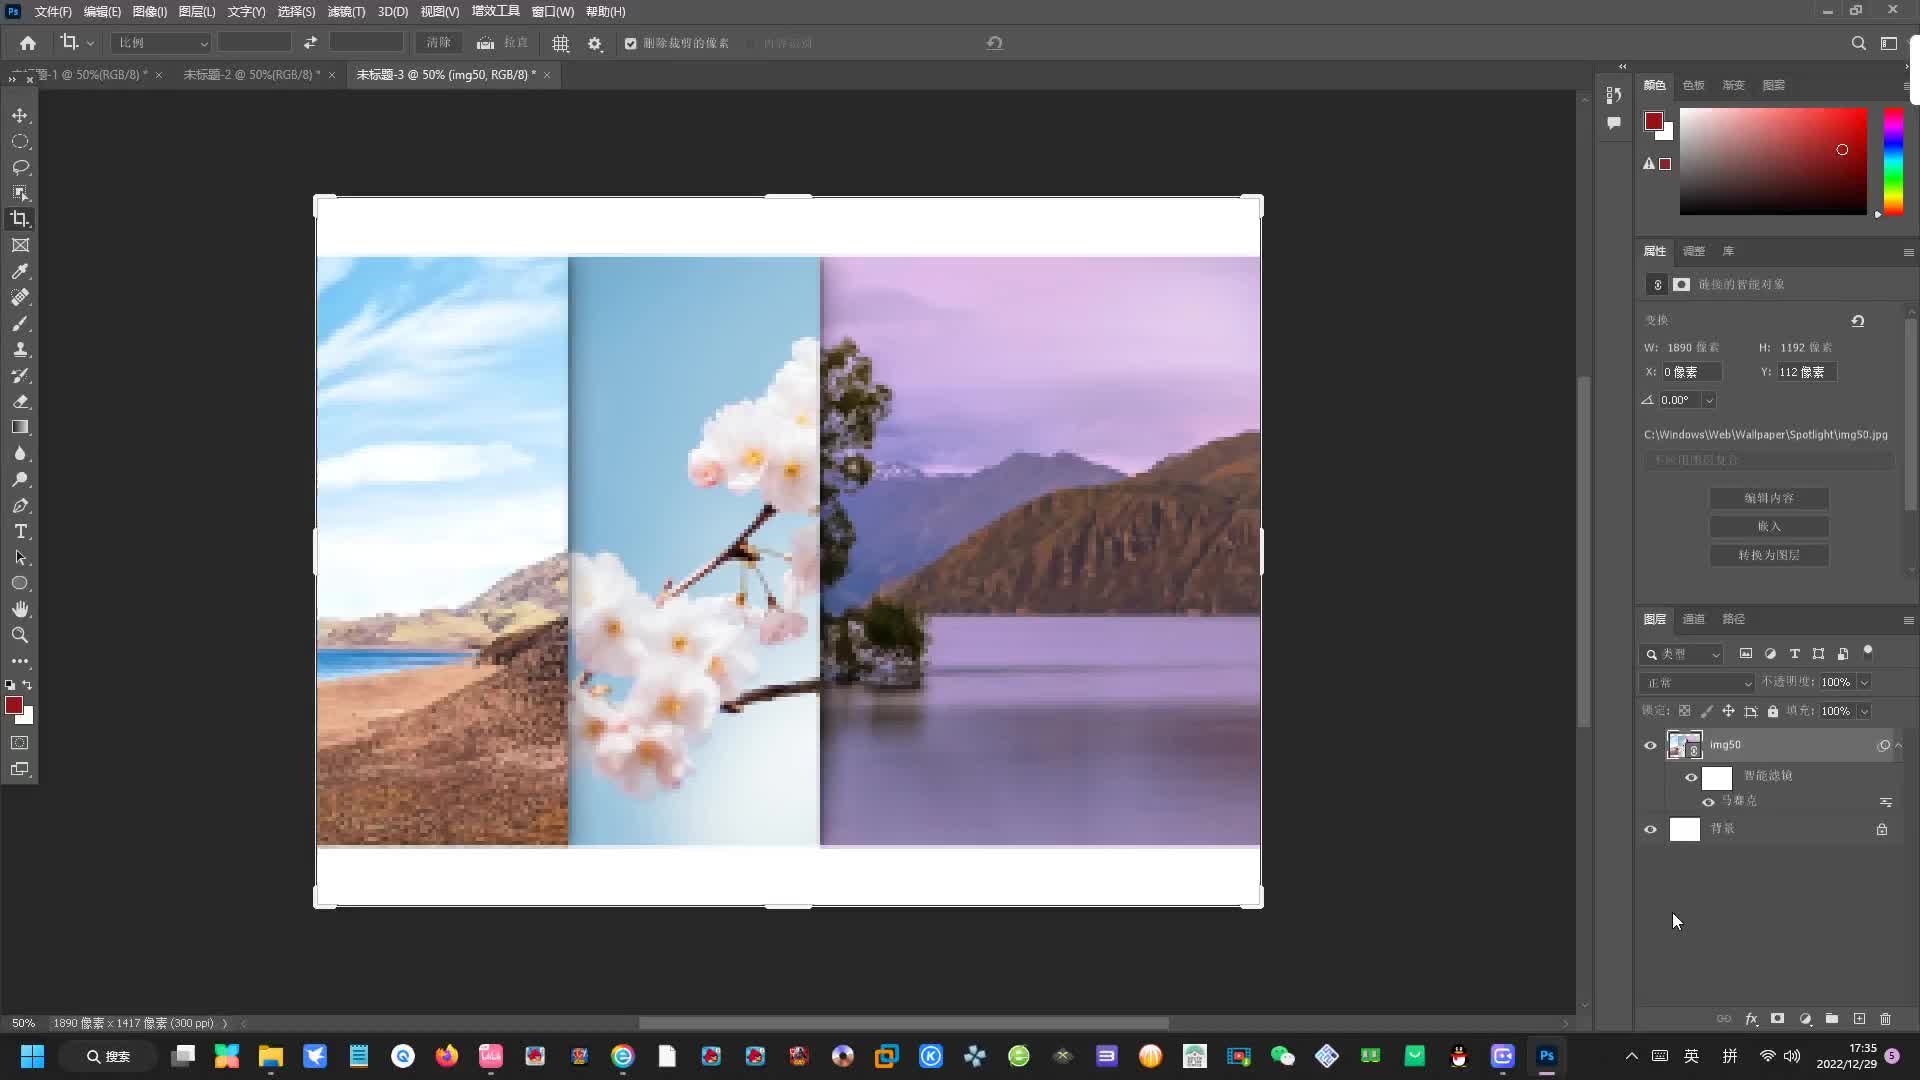The image size is (1920, 1080).
Task: Hide the 背景 layer
Action: (x=1650, y=829)
